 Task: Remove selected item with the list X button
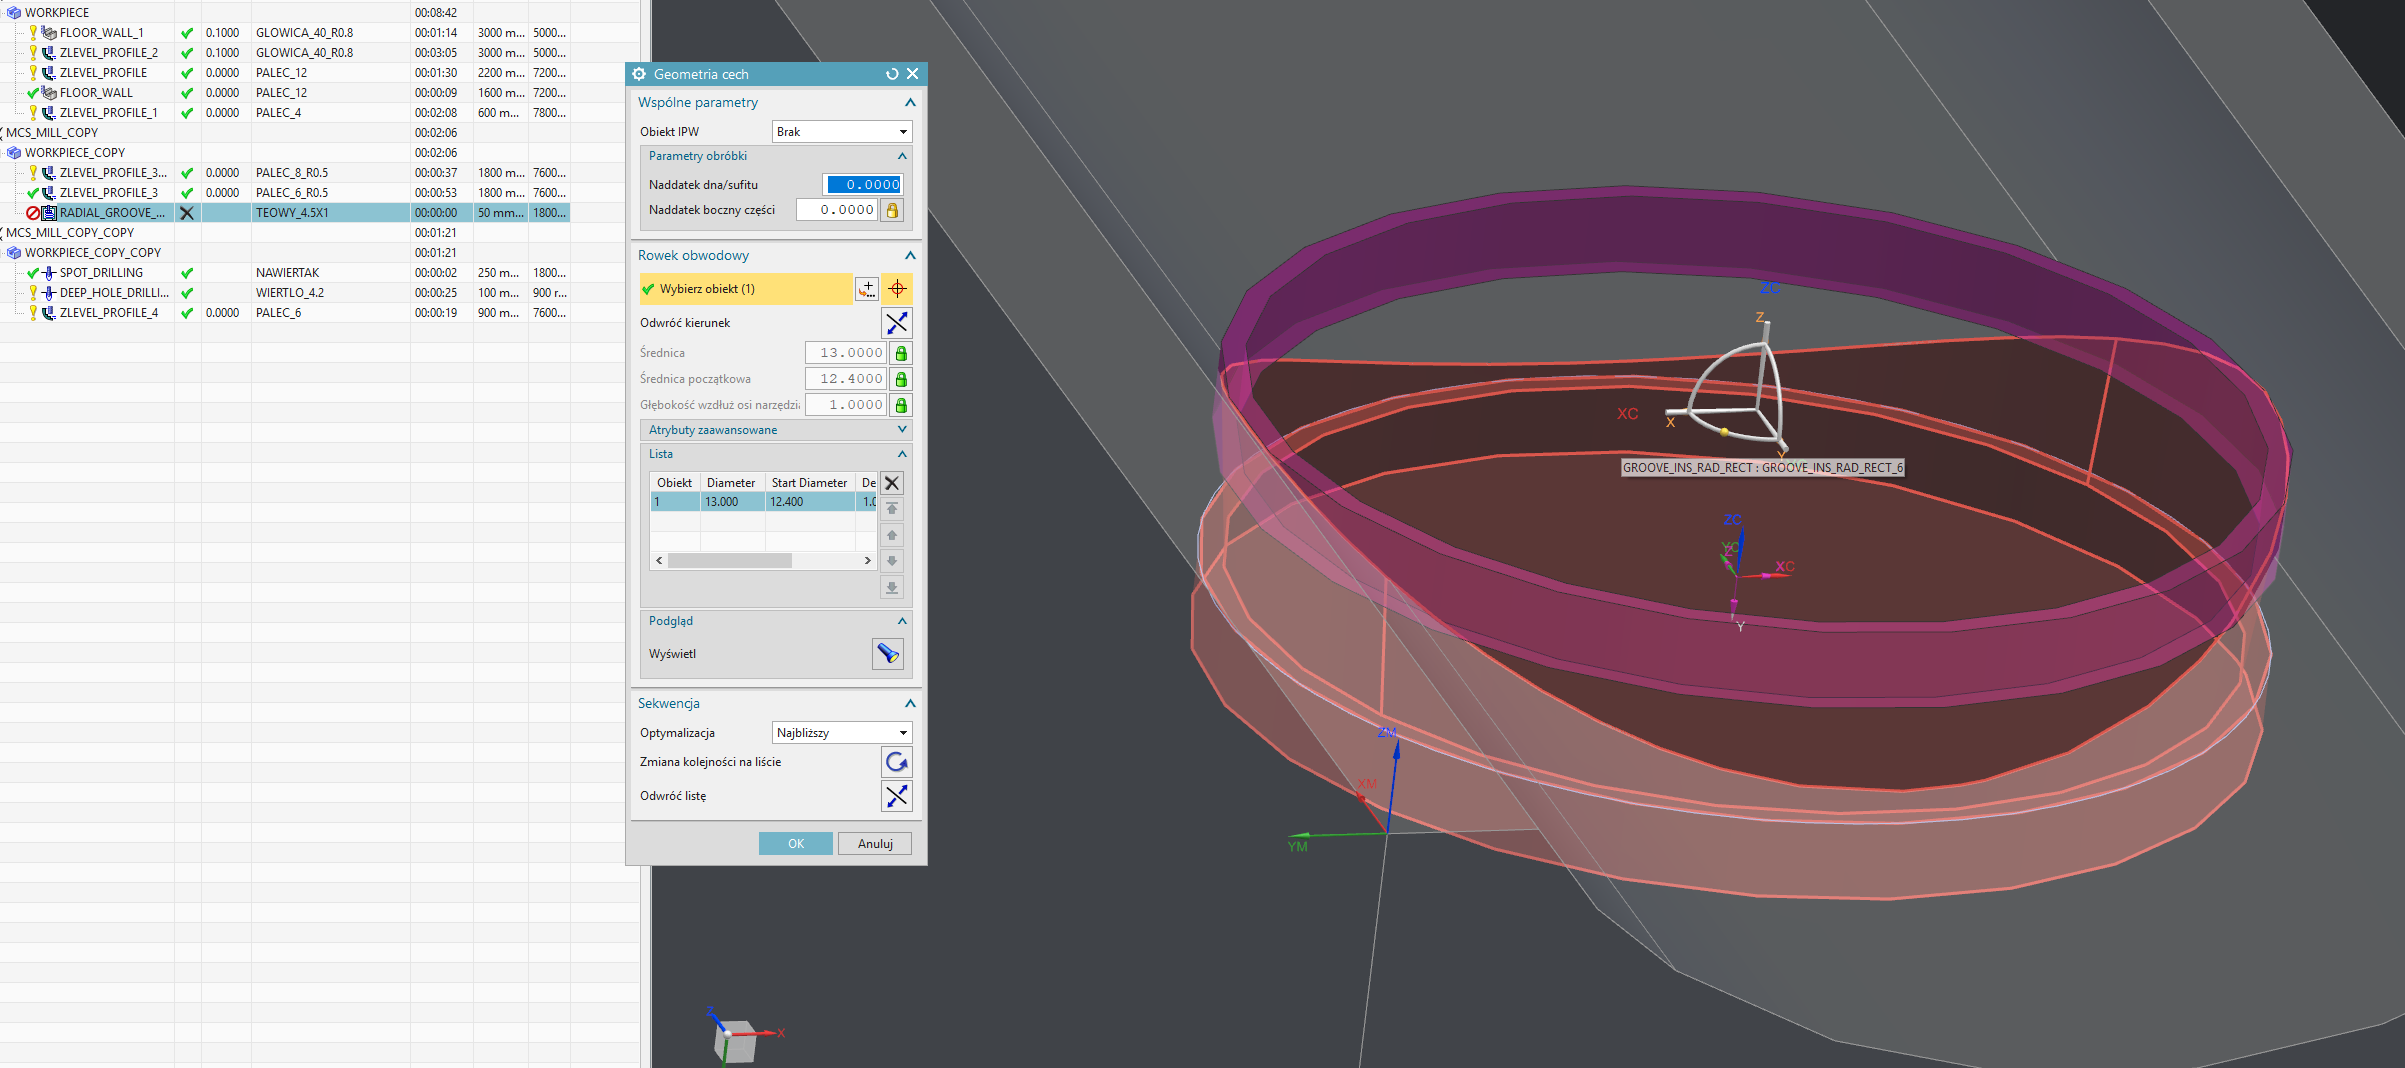tap(892, 483)
